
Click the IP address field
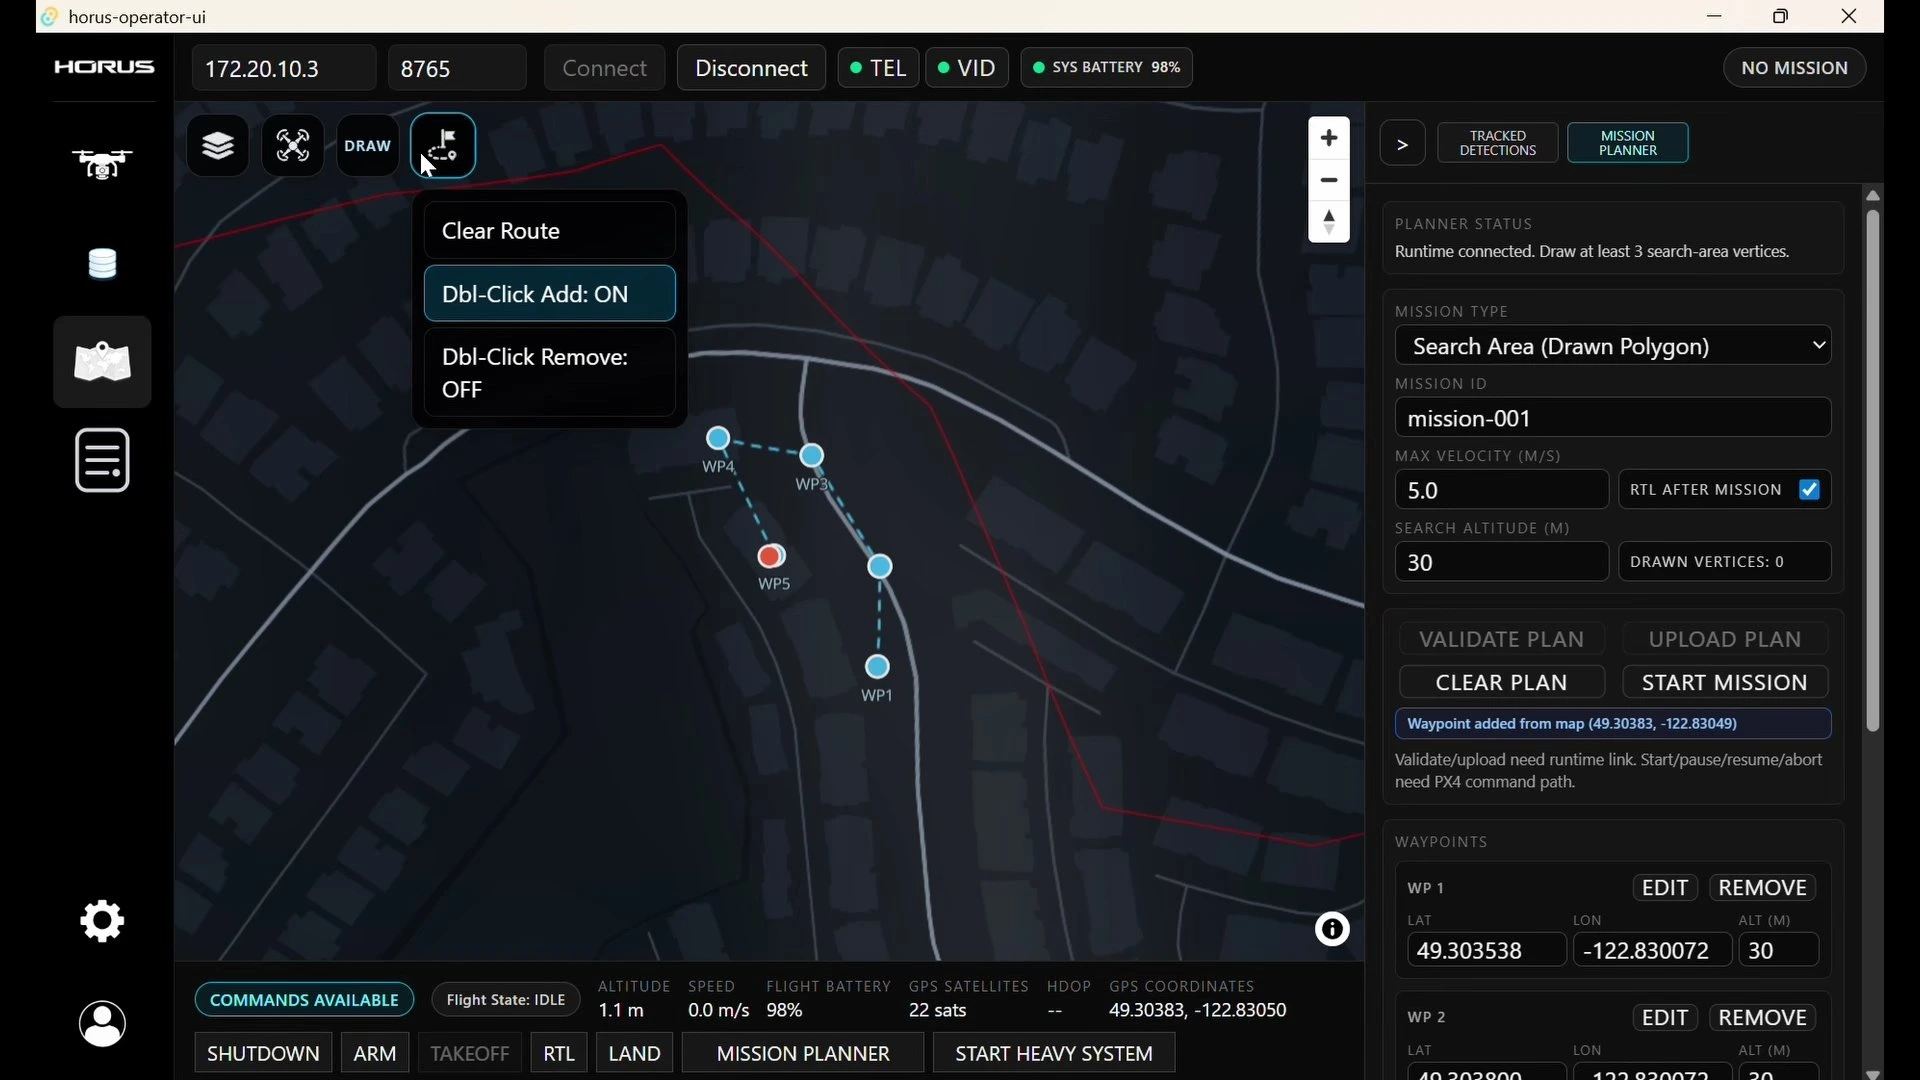click(284, 68)
